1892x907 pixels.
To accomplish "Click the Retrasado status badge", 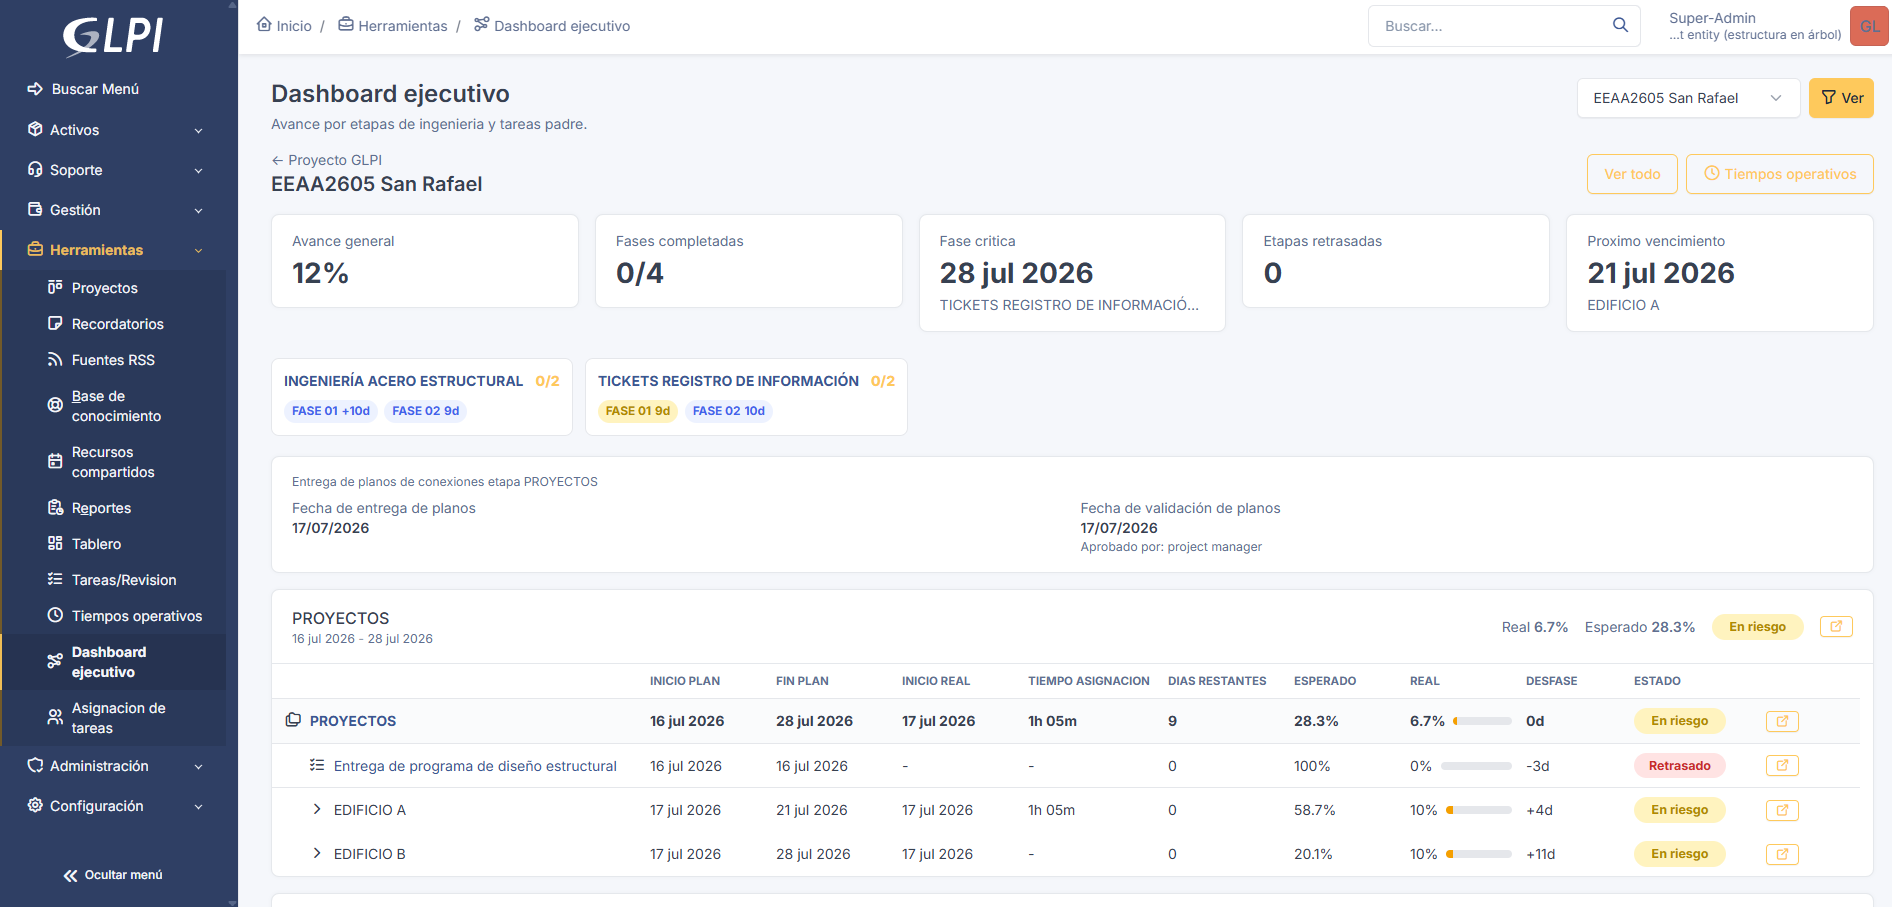I will point(1680,766).
